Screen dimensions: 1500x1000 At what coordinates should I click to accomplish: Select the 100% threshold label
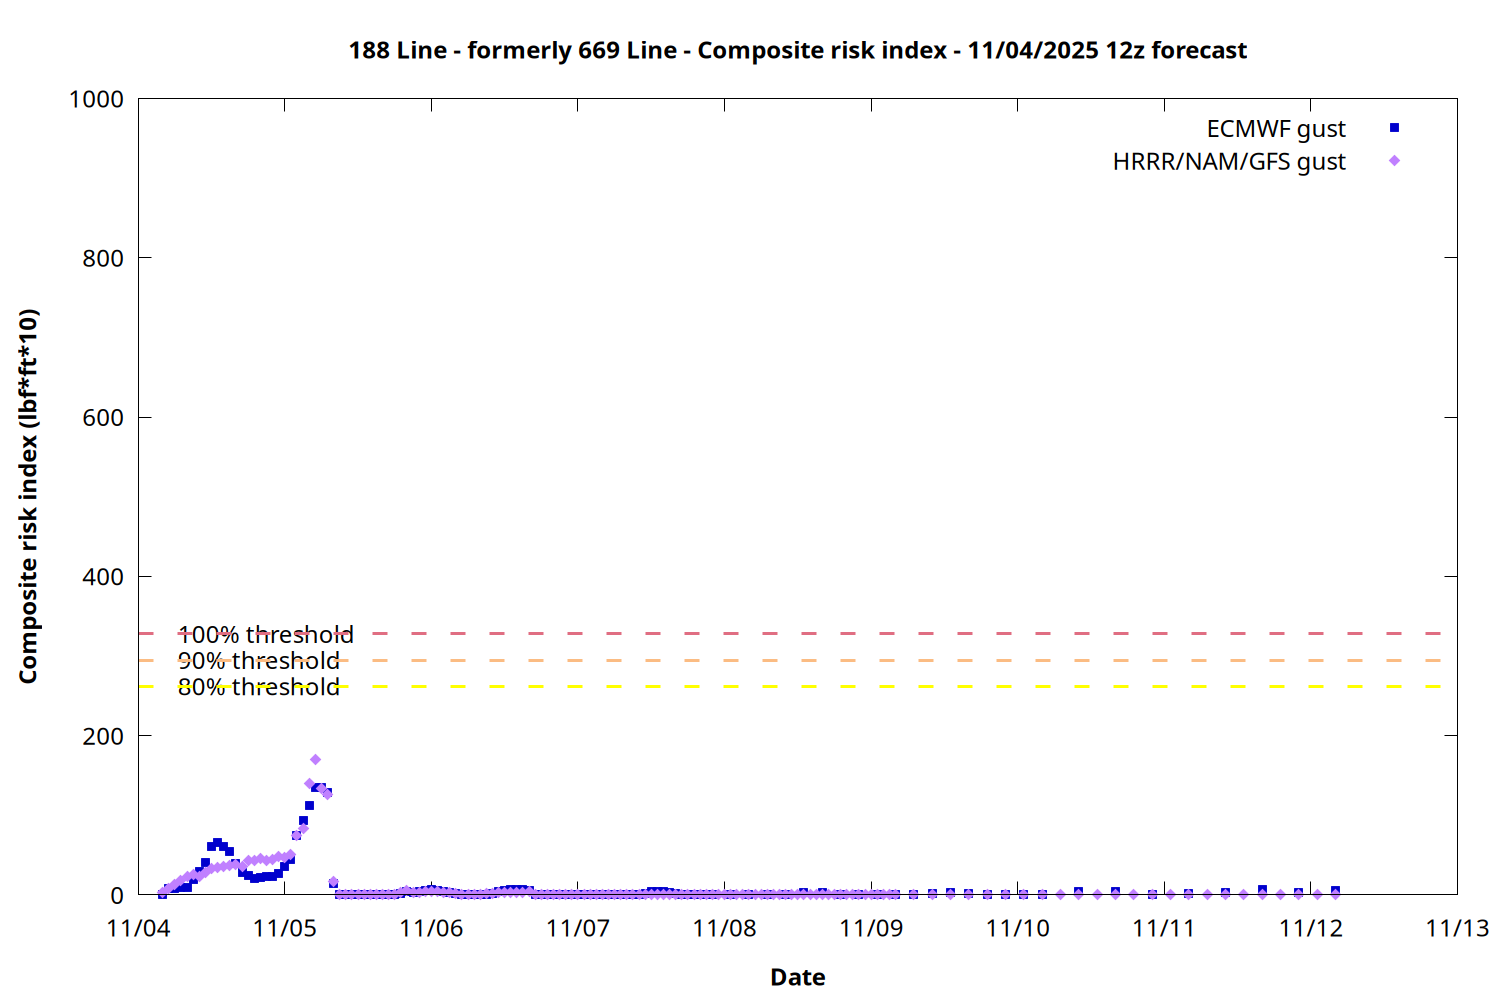265,635
